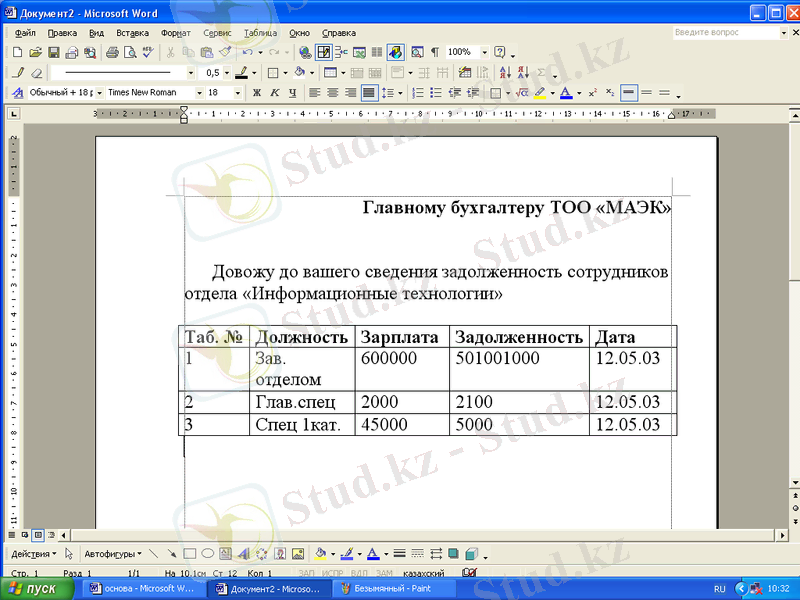Toggle the Tables and Borders toolbar button

[323, 52]
